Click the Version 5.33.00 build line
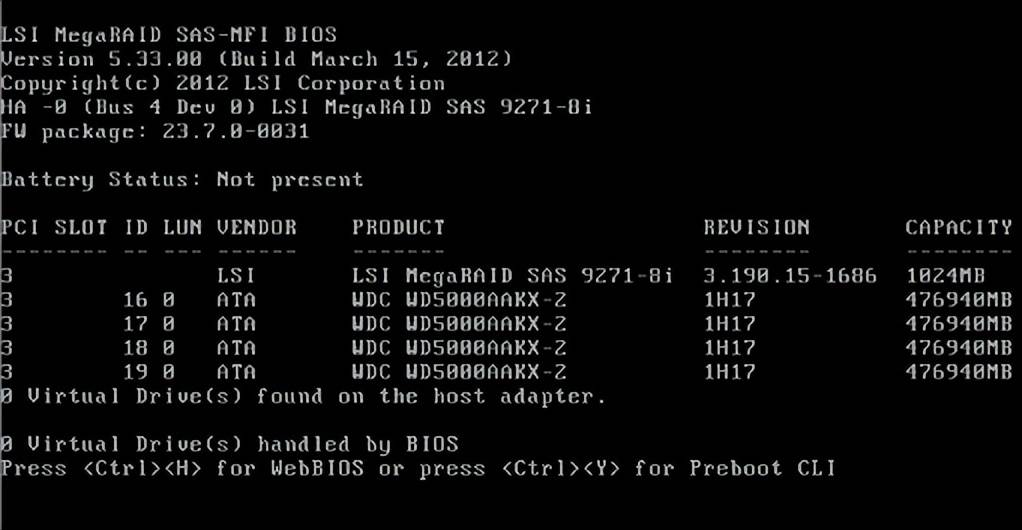This screenshot has height=530, width=1022. [256, 59]
